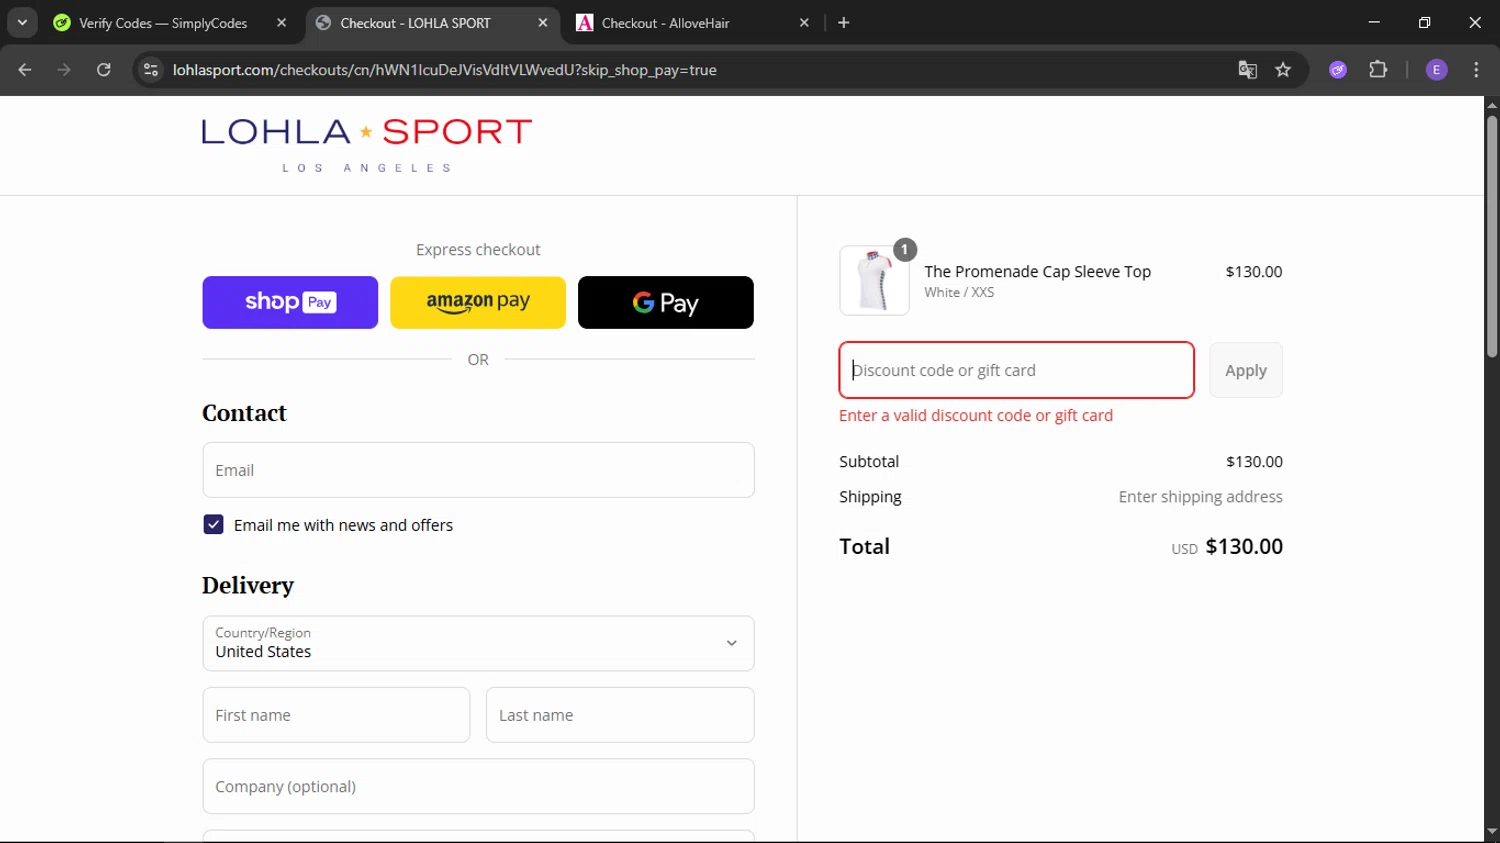This screenshot has width=1500, height=843.
Task: View site information icon in address bar
Action: (151, 70)
